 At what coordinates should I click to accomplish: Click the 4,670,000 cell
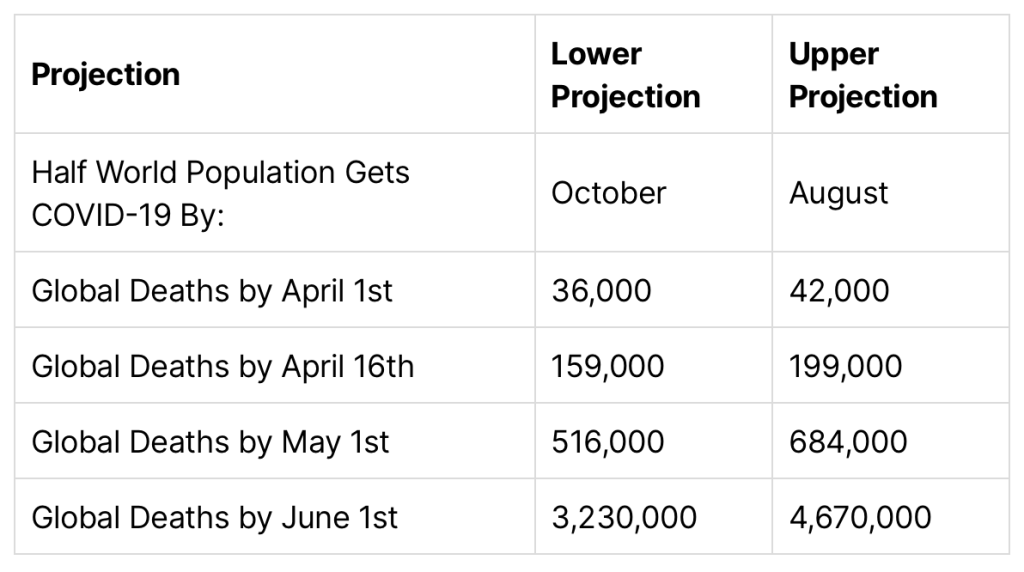(x=860, y=518)
